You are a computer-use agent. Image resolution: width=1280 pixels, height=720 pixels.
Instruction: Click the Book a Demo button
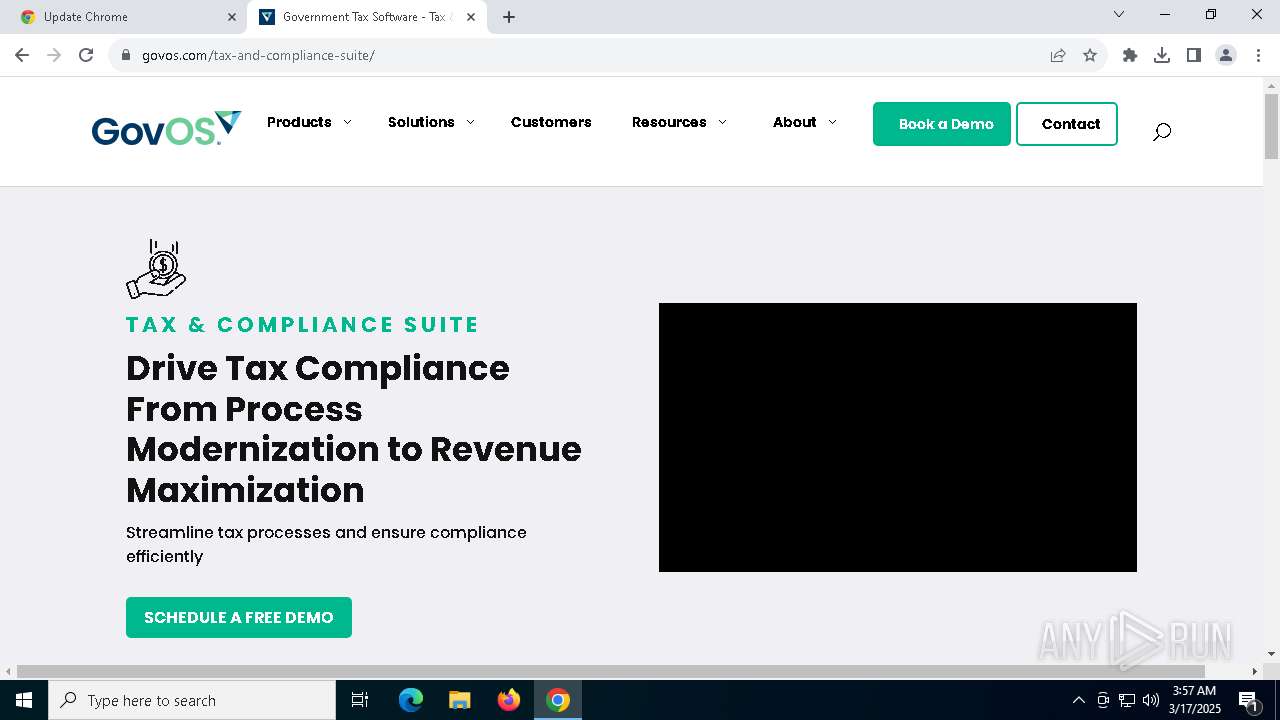(942, 124)
